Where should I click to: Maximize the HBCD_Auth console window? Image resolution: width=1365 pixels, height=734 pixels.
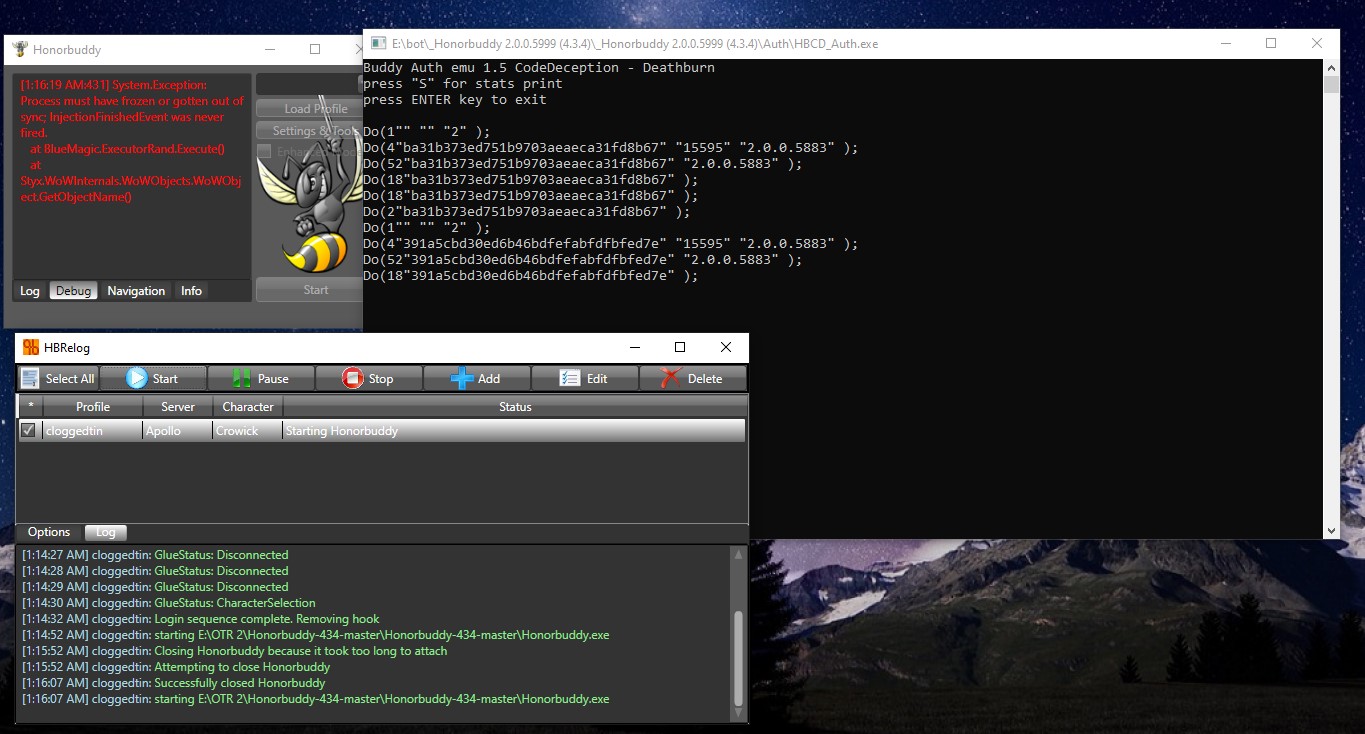[1271, 44]
